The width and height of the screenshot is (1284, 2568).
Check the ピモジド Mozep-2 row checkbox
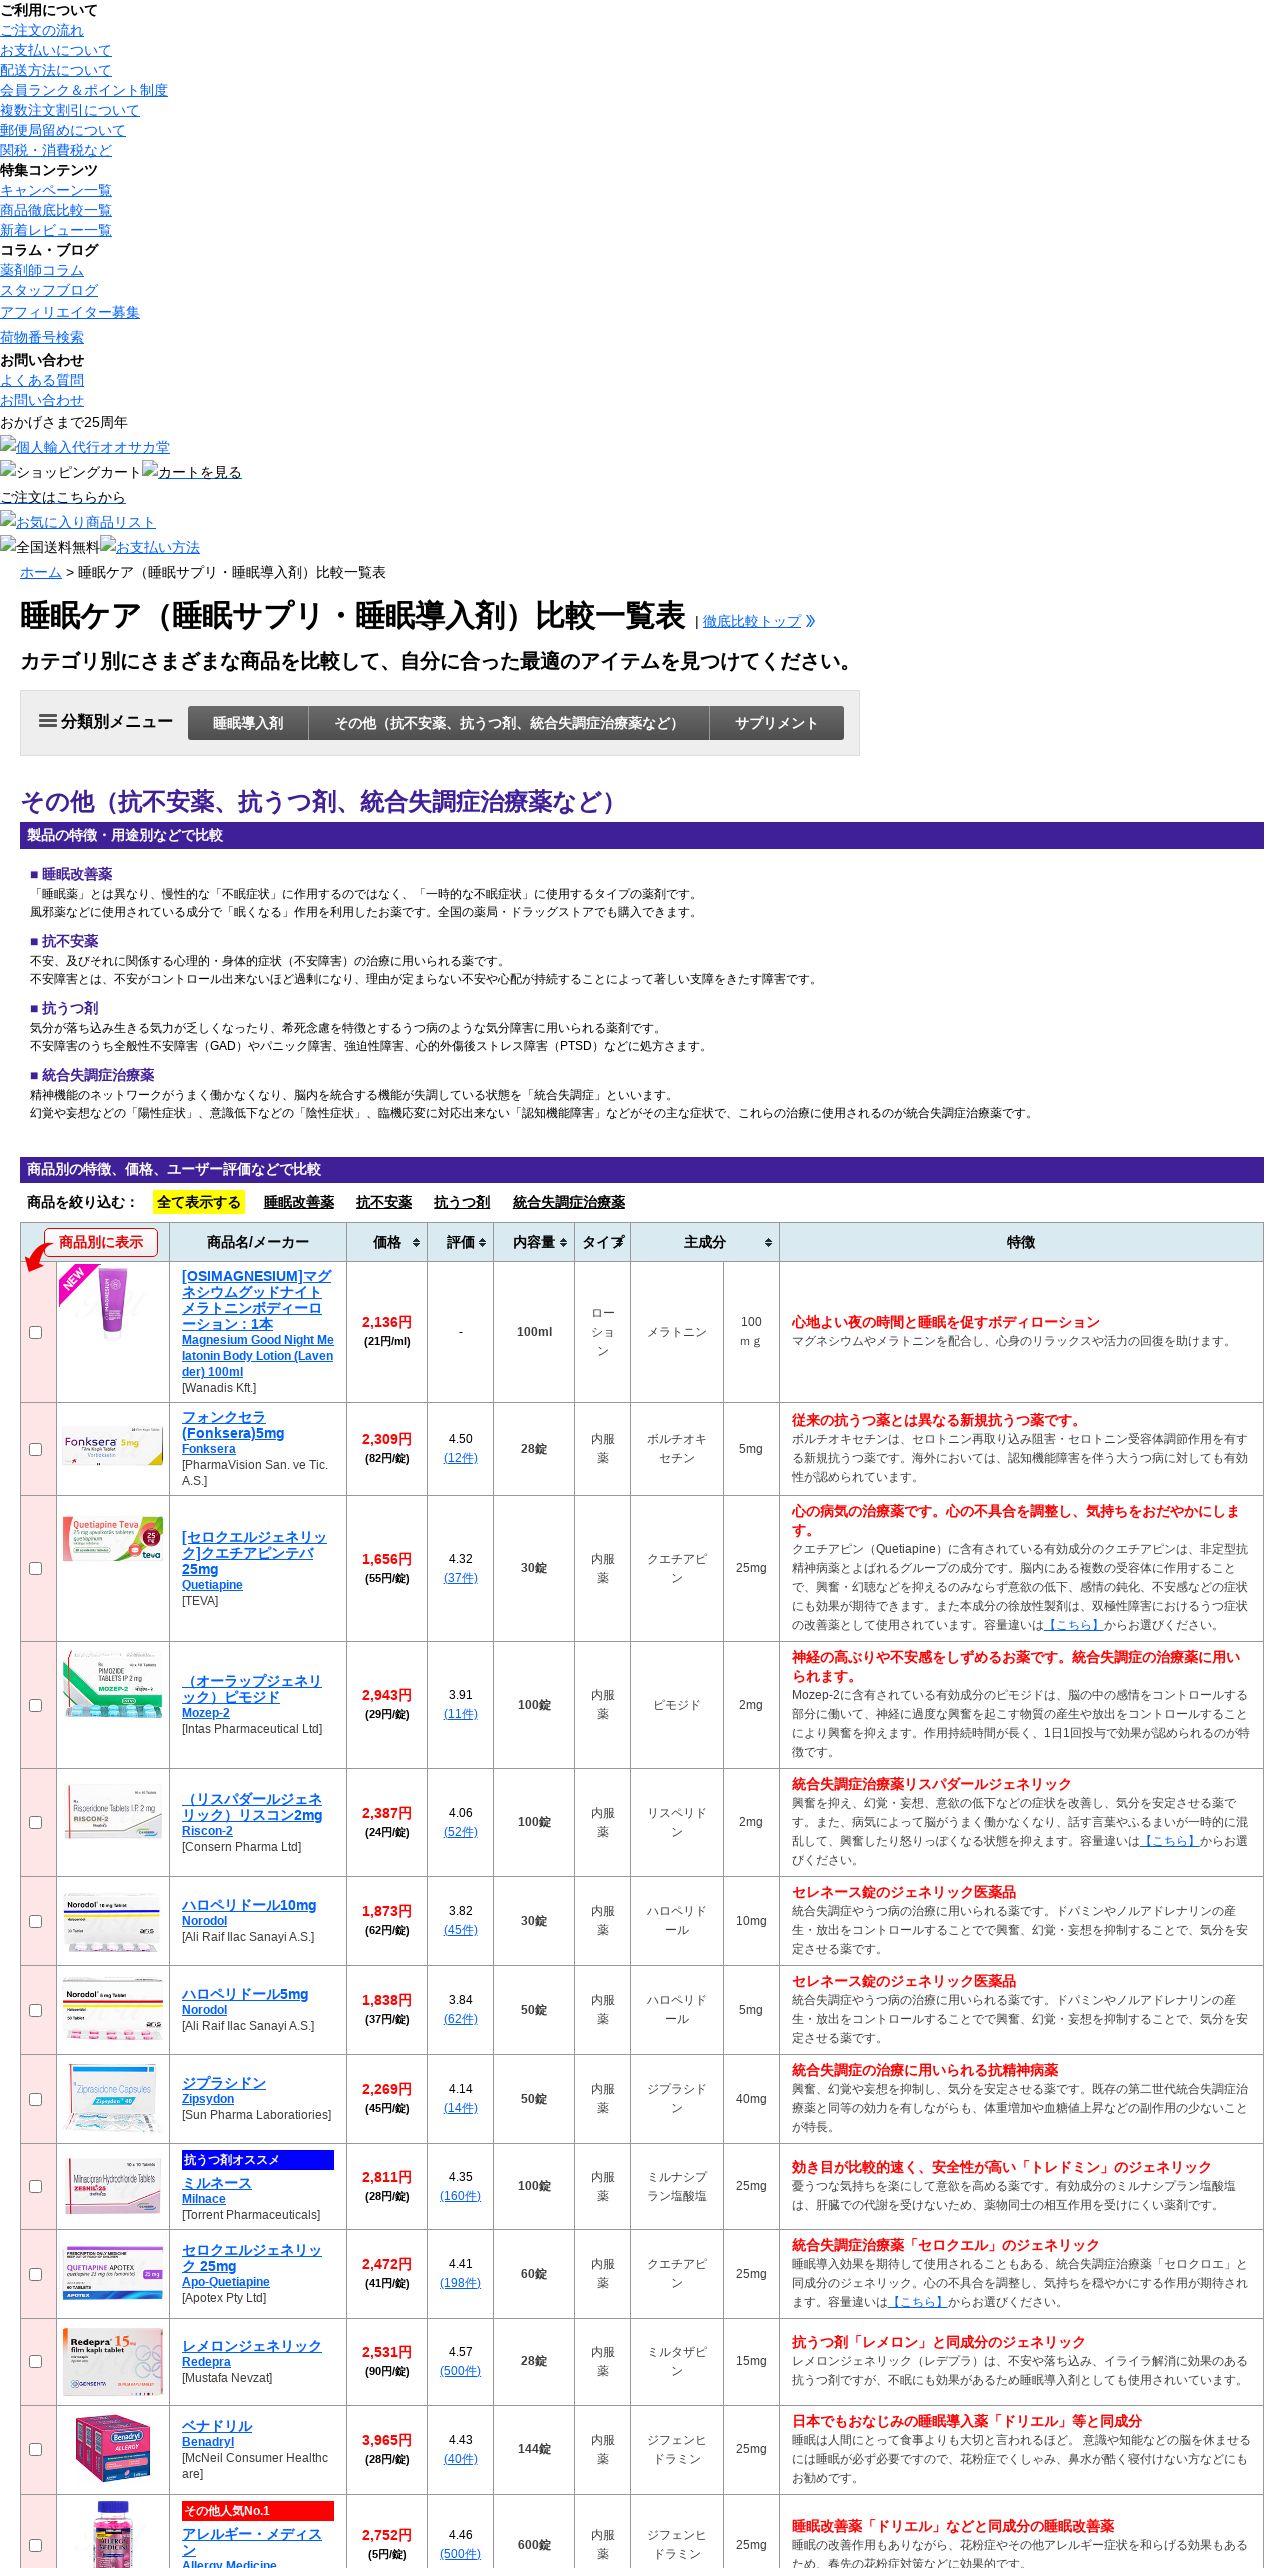tap(36, 1705)
